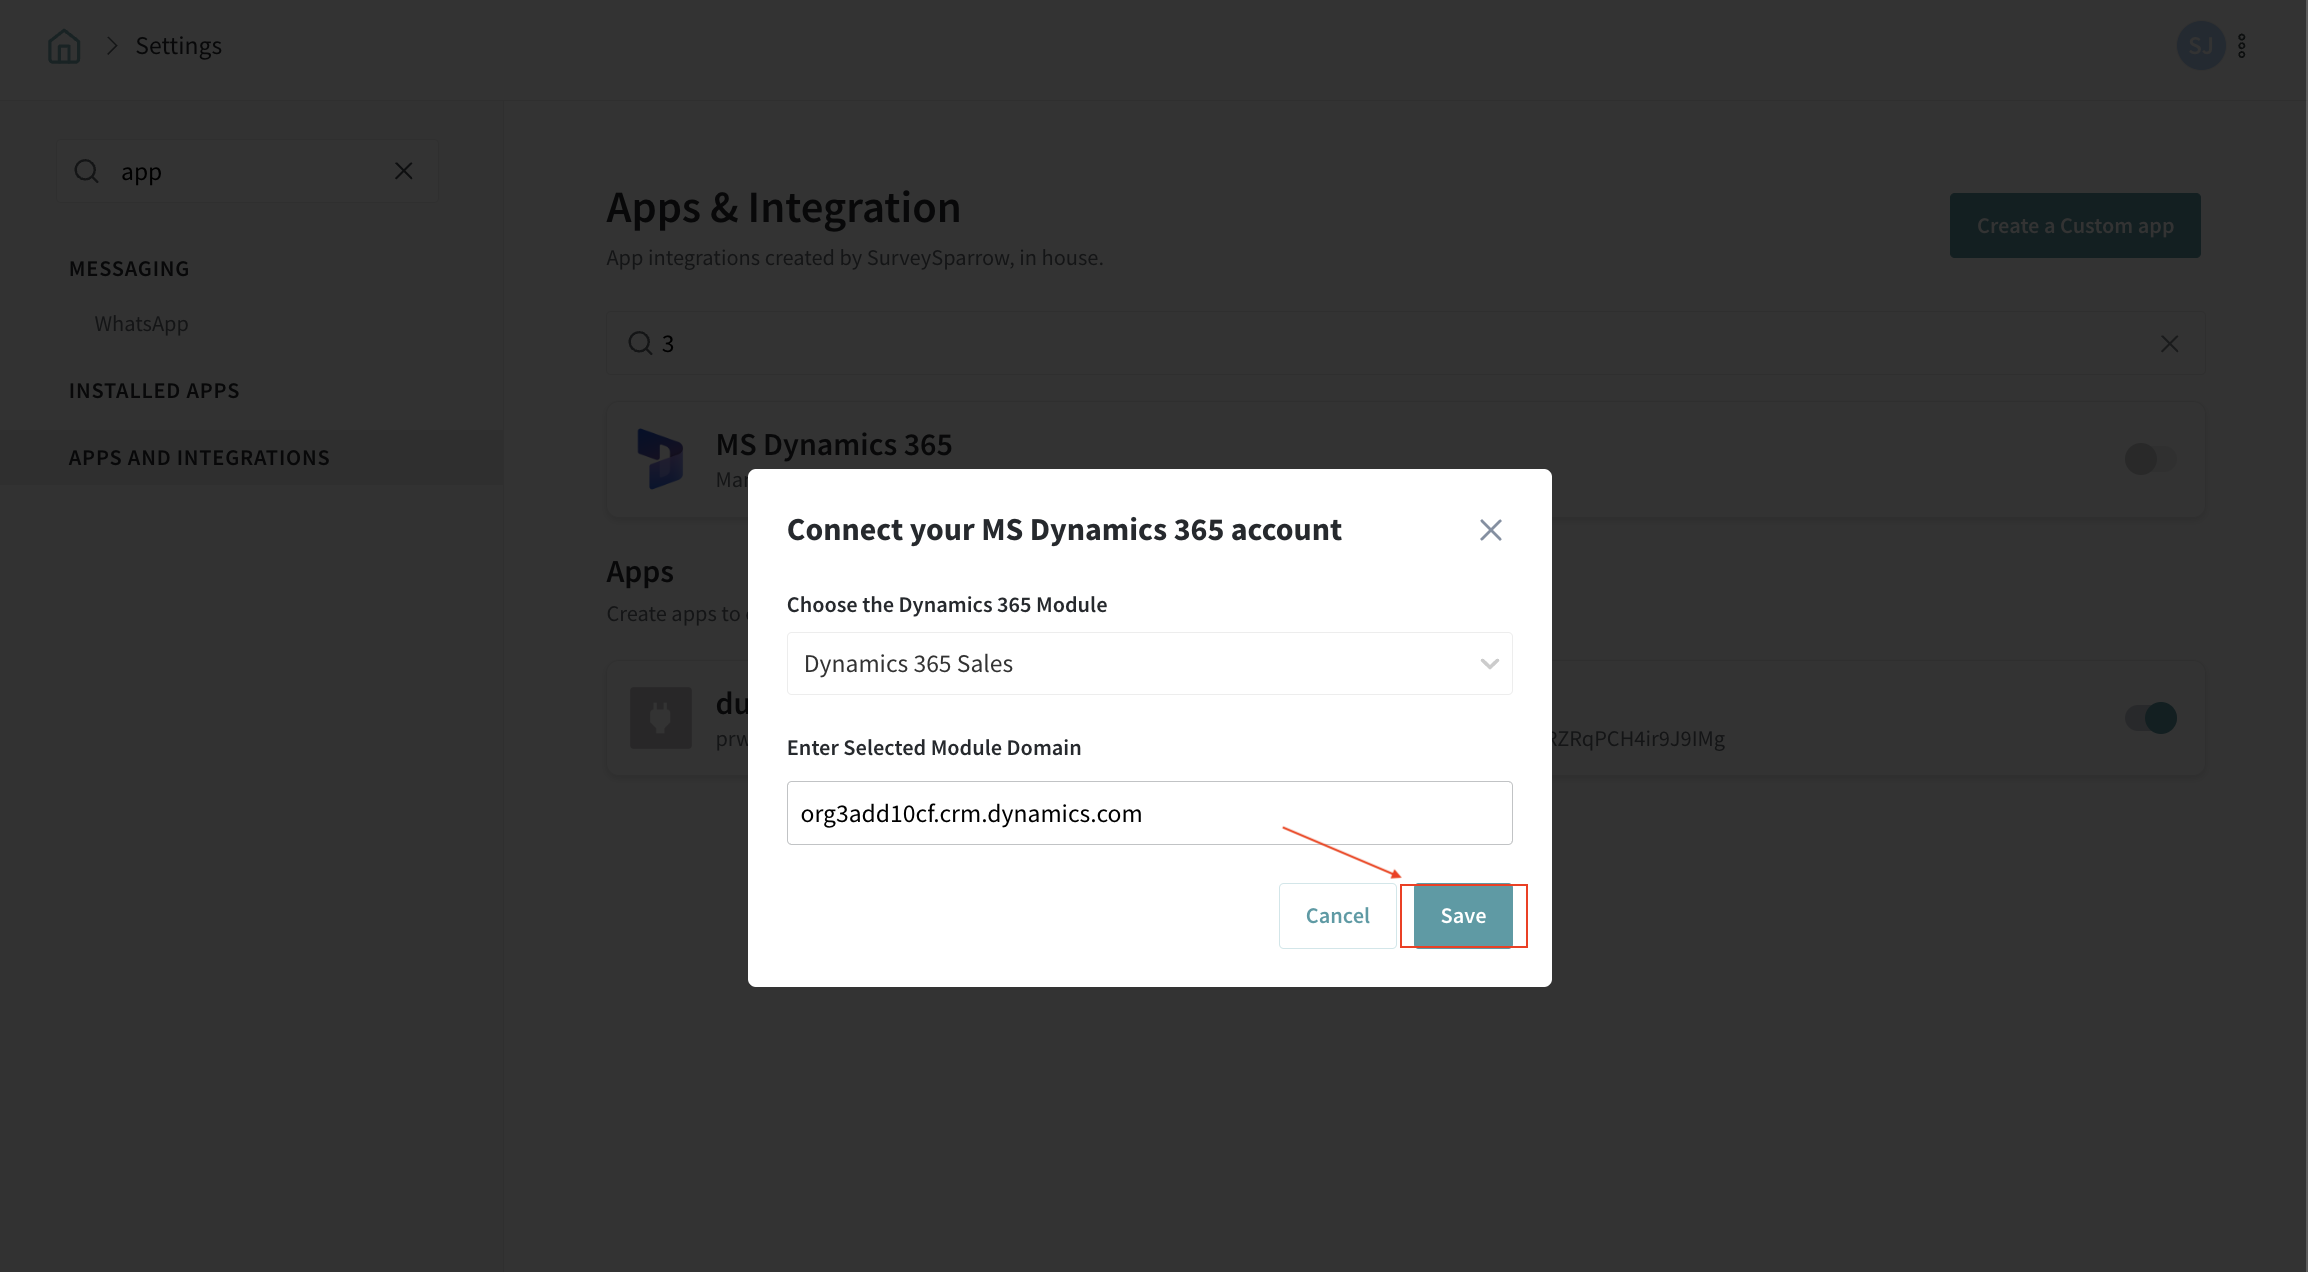Open the three-dot menu near avatar
The height and width of the screenshot is (1272, 2308).
point(2241,46)
